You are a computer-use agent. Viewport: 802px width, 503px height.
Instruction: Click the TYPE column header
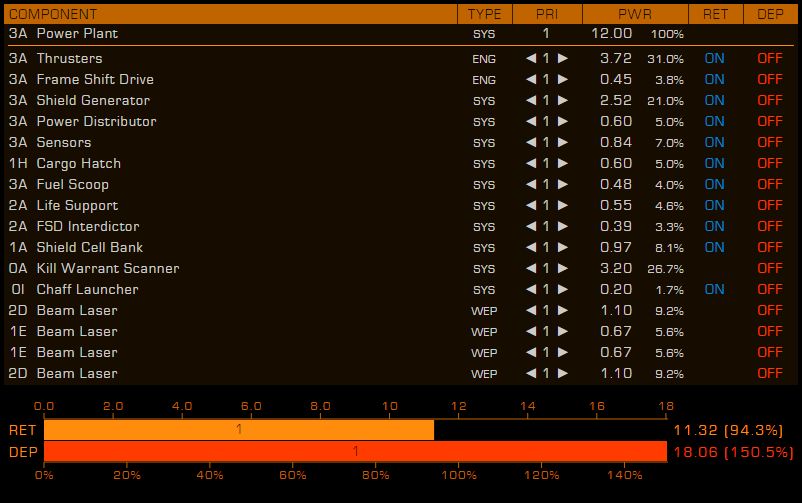point(484,14)
